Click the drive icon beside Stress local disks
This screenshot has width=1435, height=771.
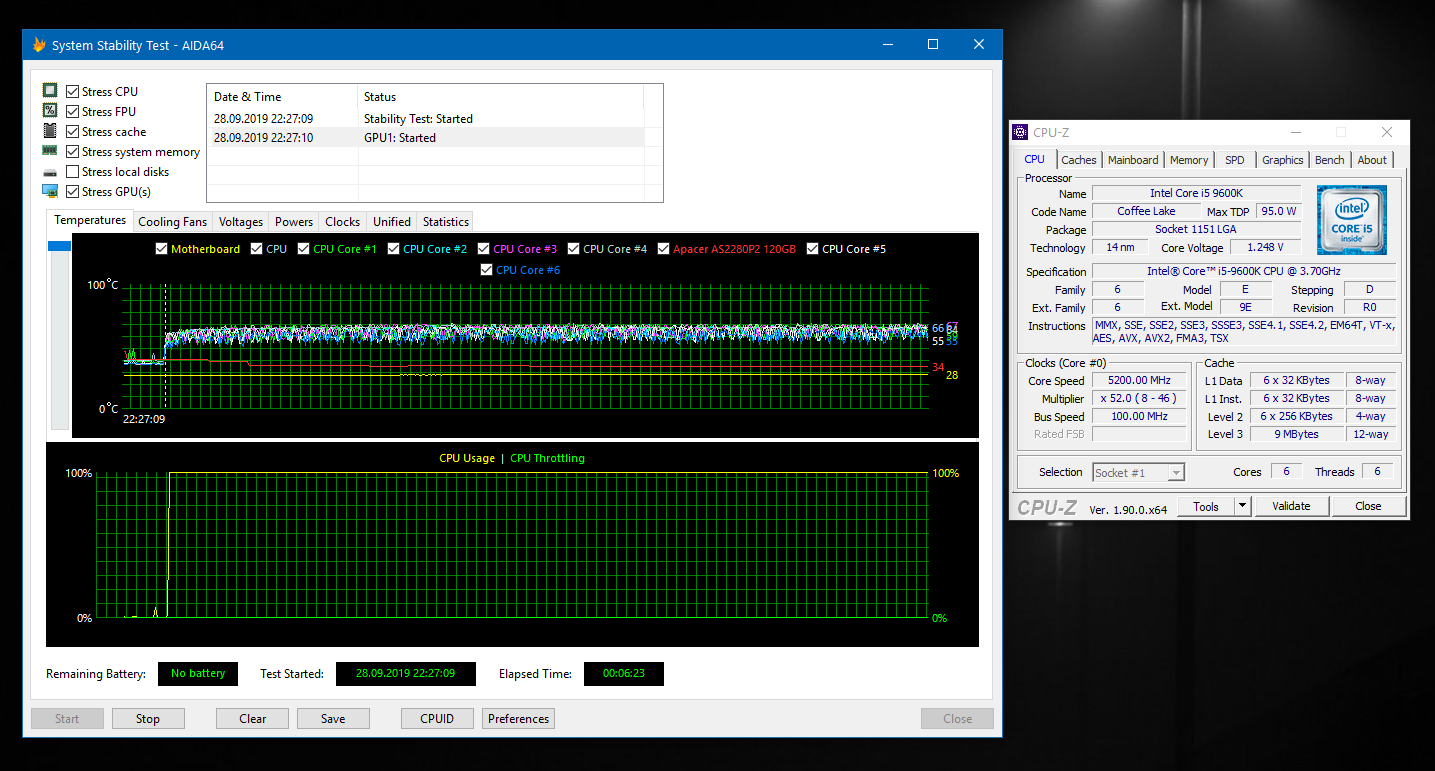click(x=50, y=172)
